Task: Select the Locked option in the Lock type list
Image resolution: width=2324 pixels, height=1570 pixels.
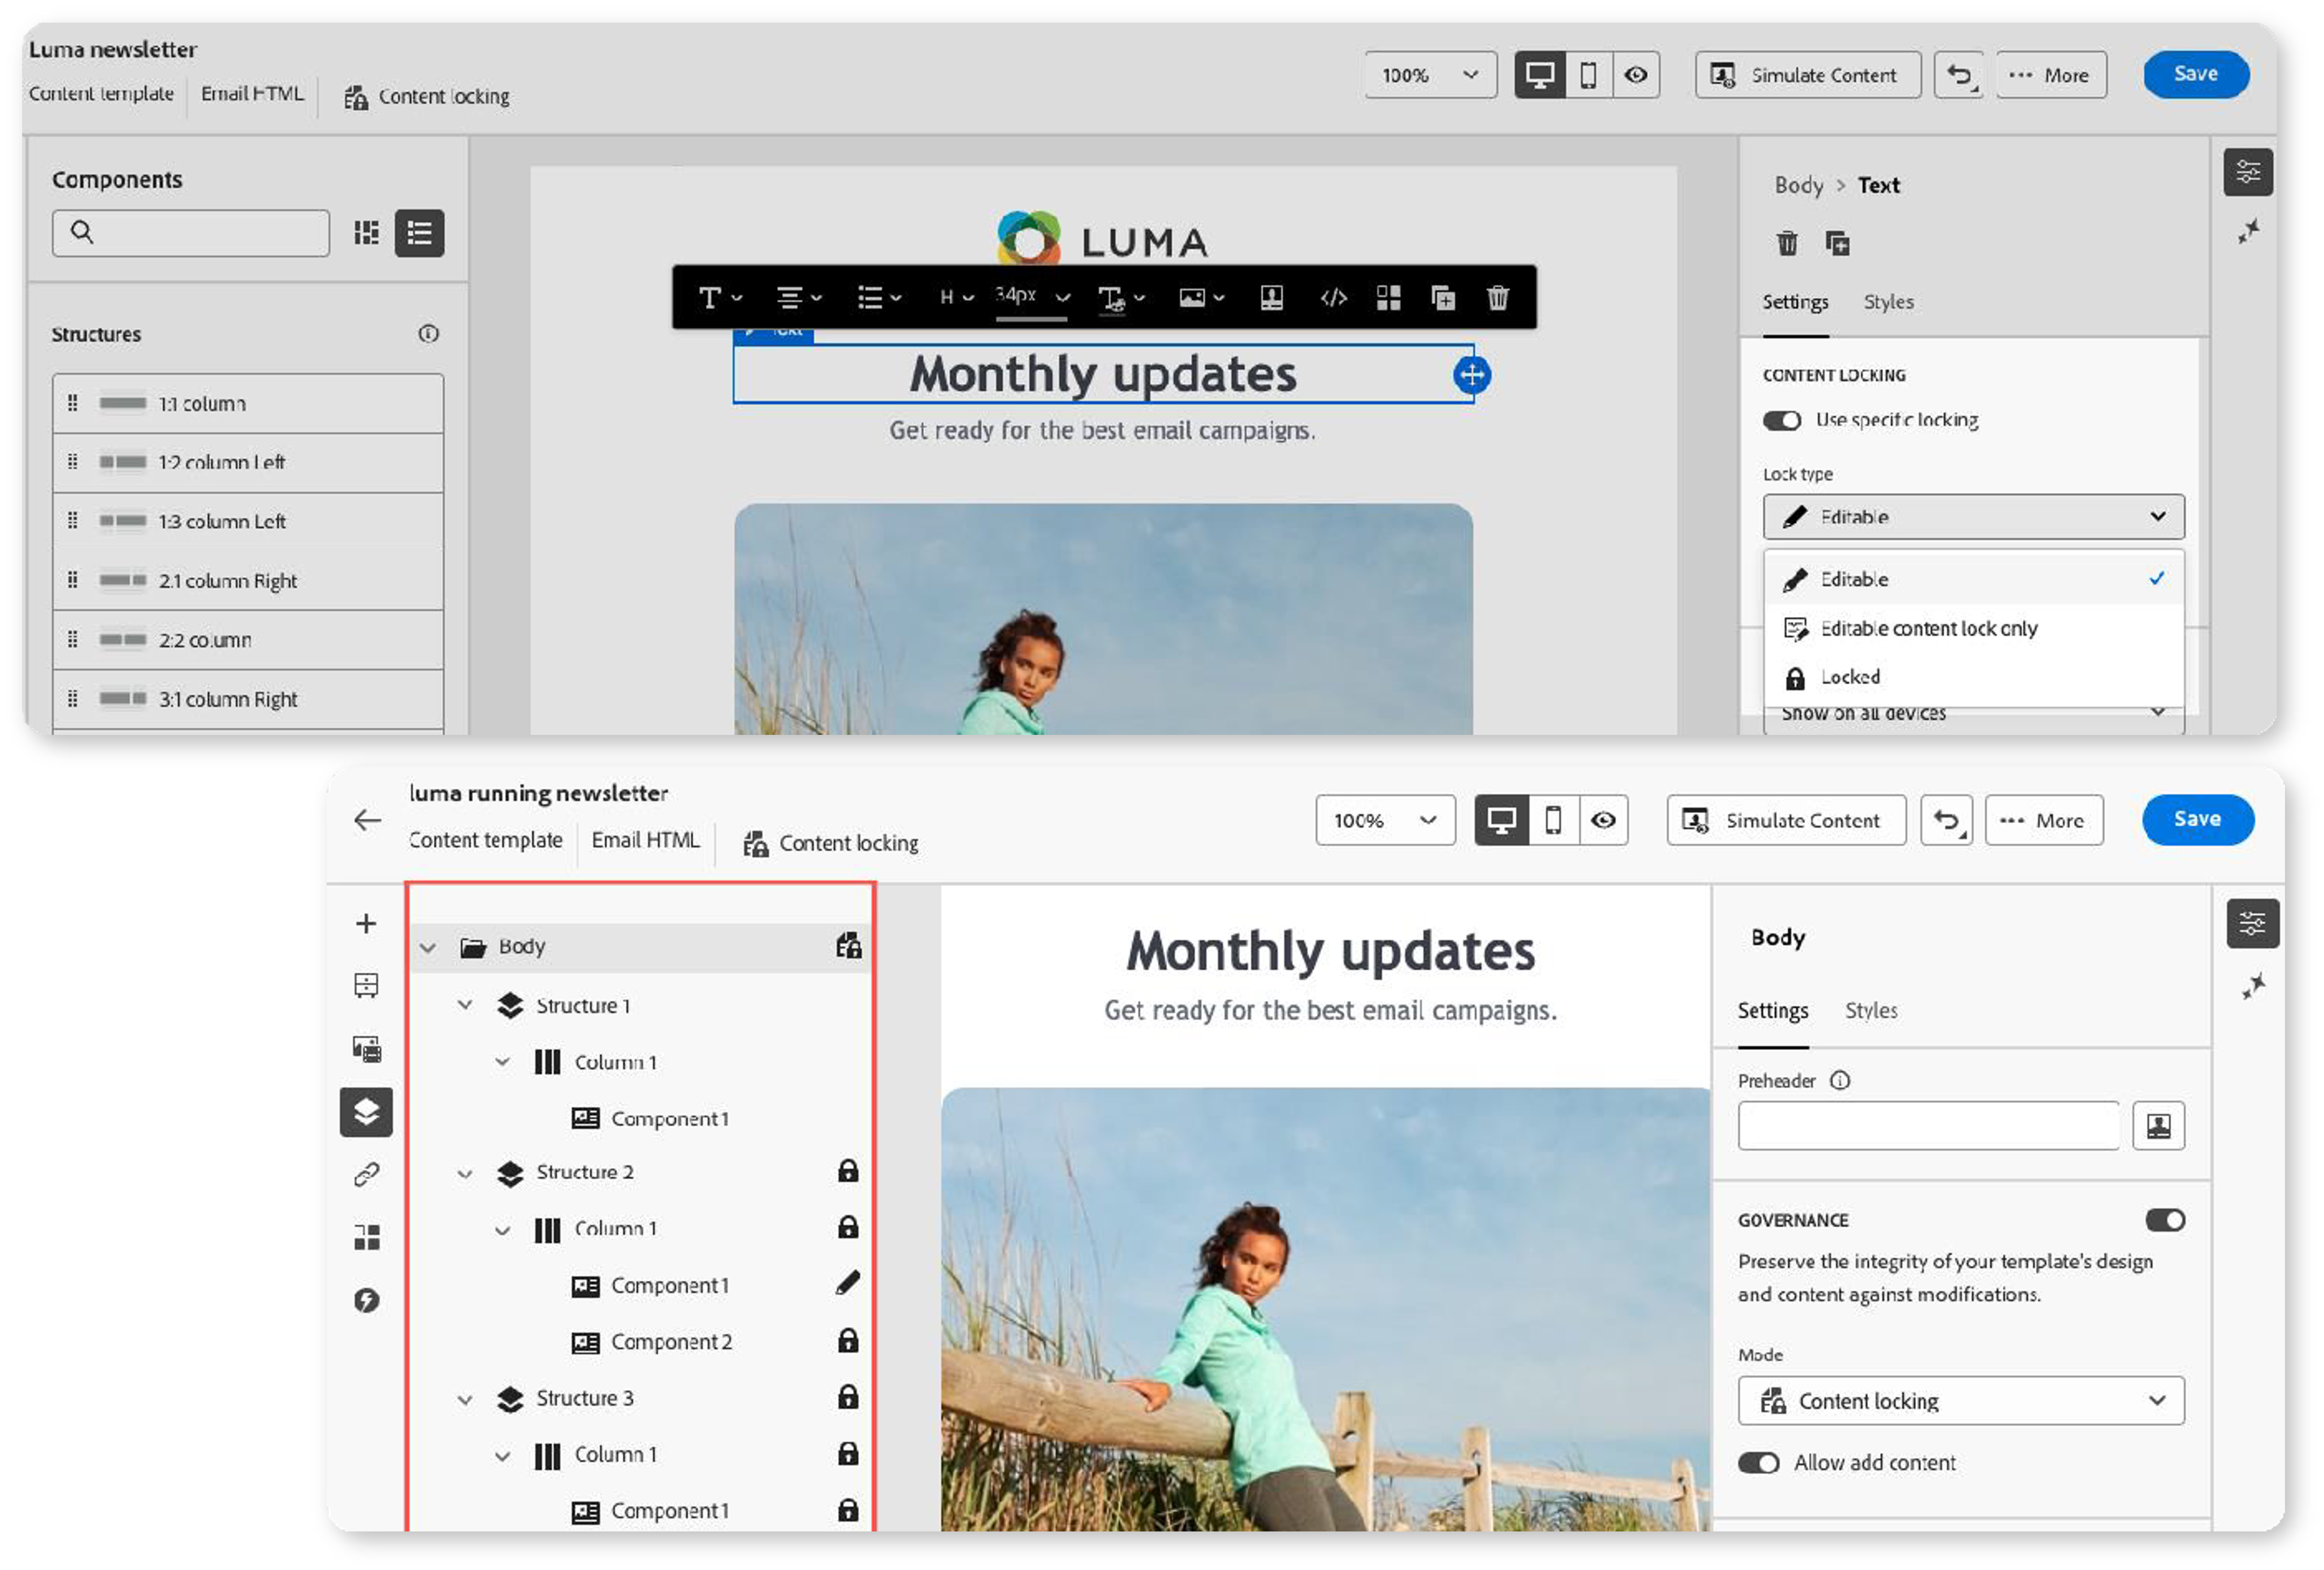Action: click(1850, 677)
